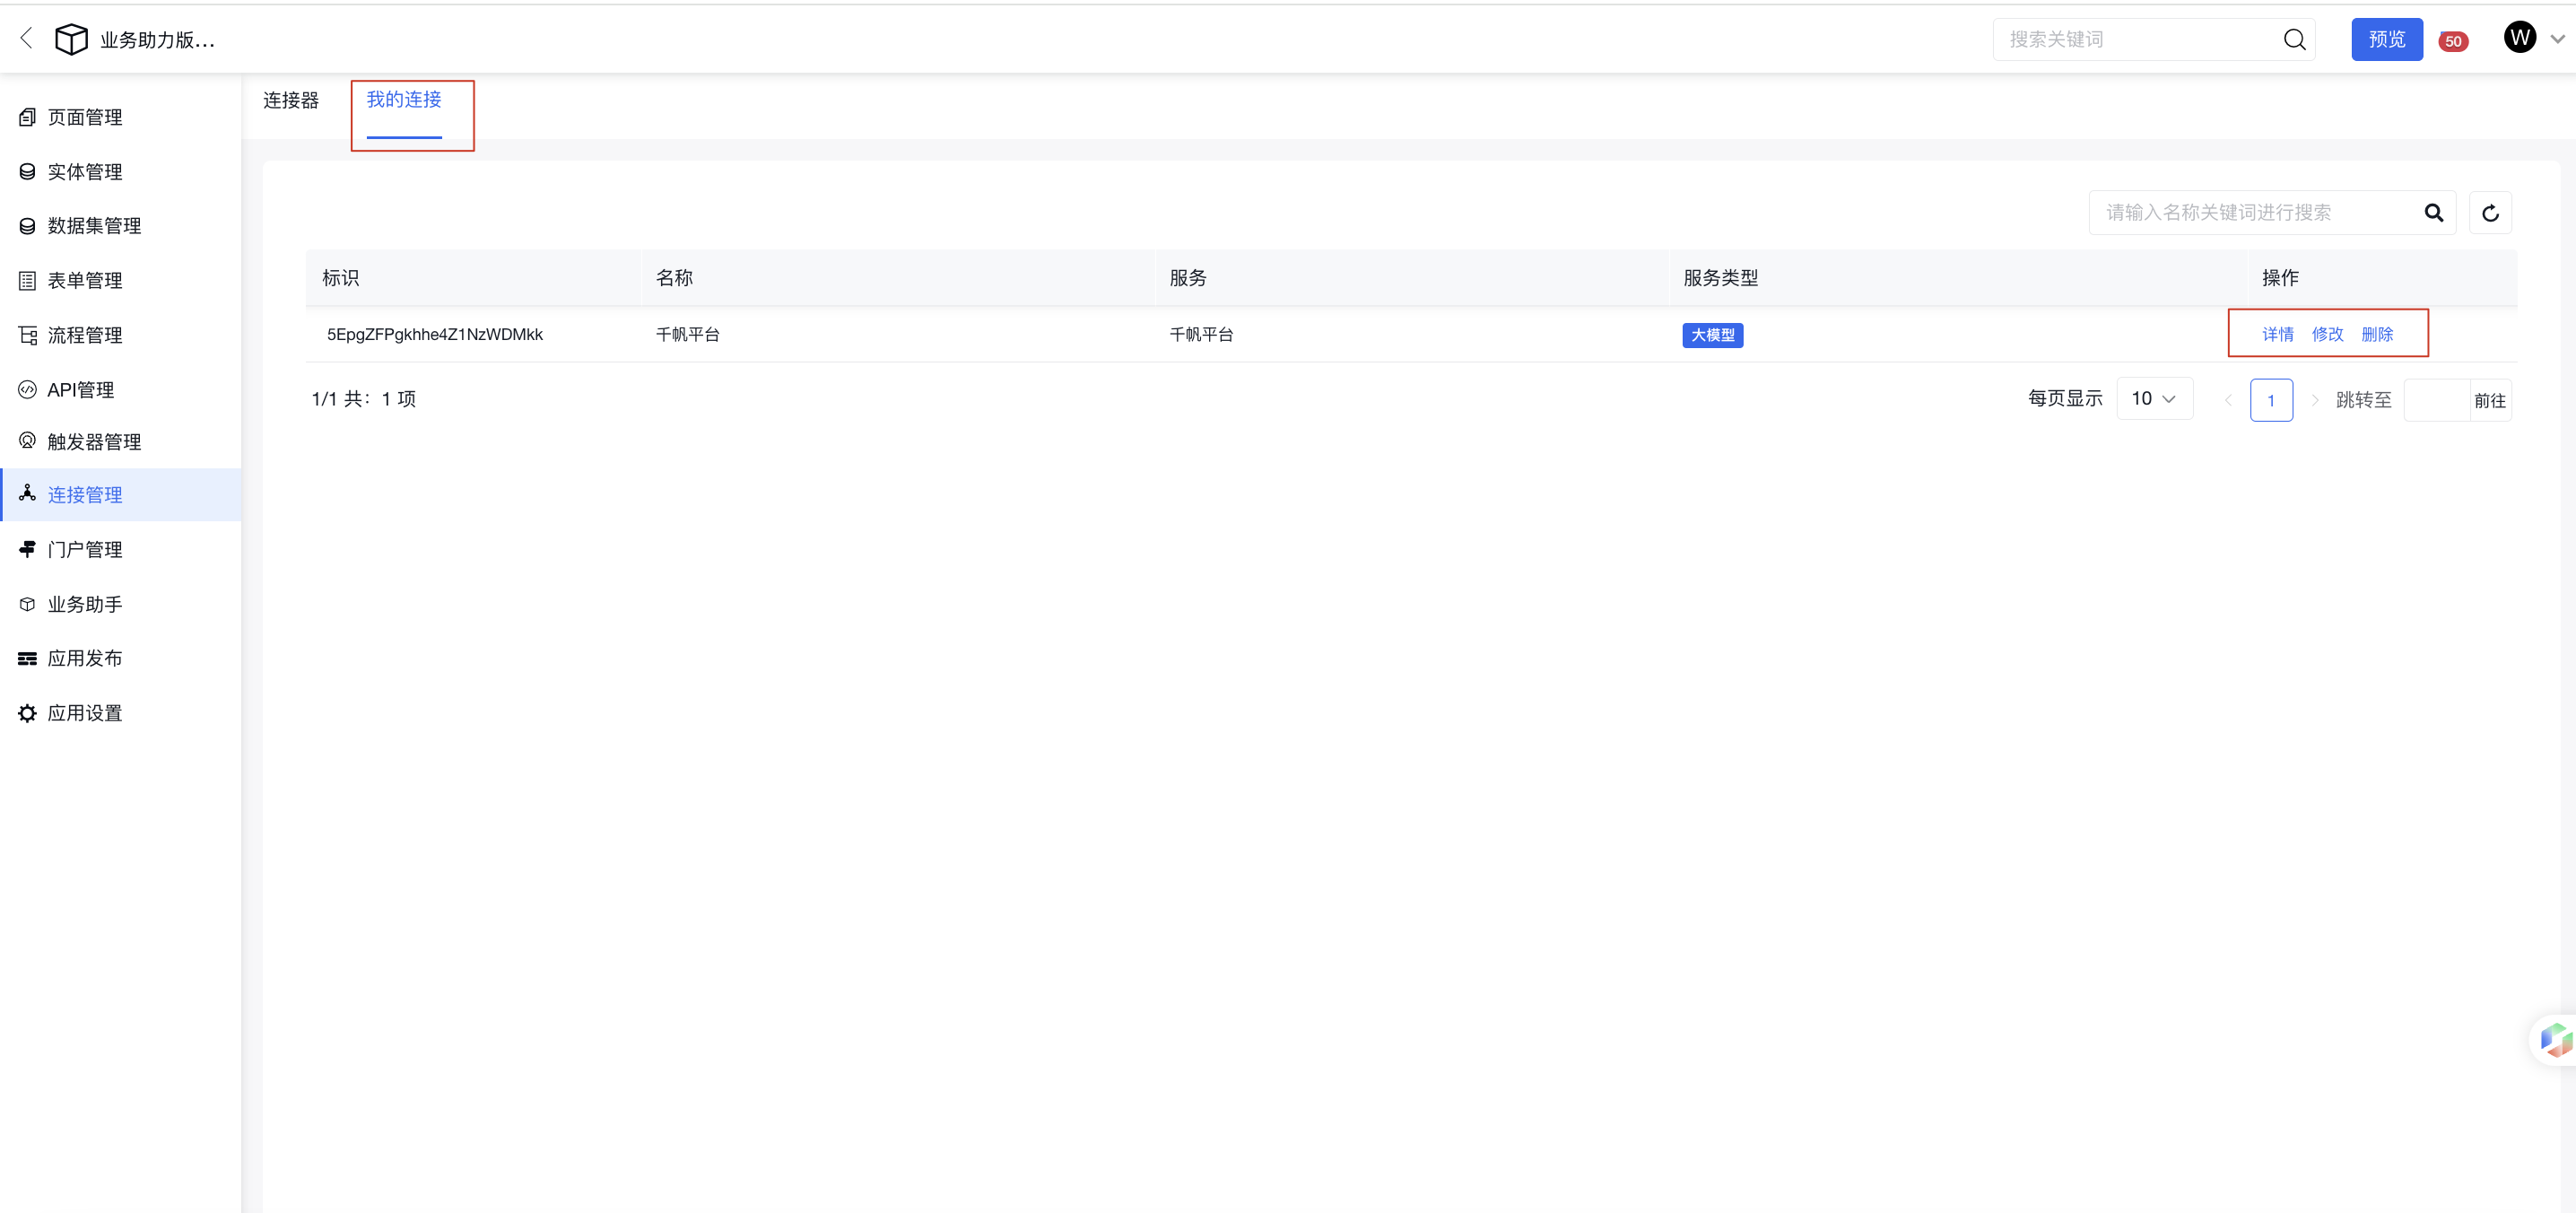Image resolution: width=2576 pixels, height=1213 pixels.
Task: Click the refresh table icon
Action: coord(2490,213)
